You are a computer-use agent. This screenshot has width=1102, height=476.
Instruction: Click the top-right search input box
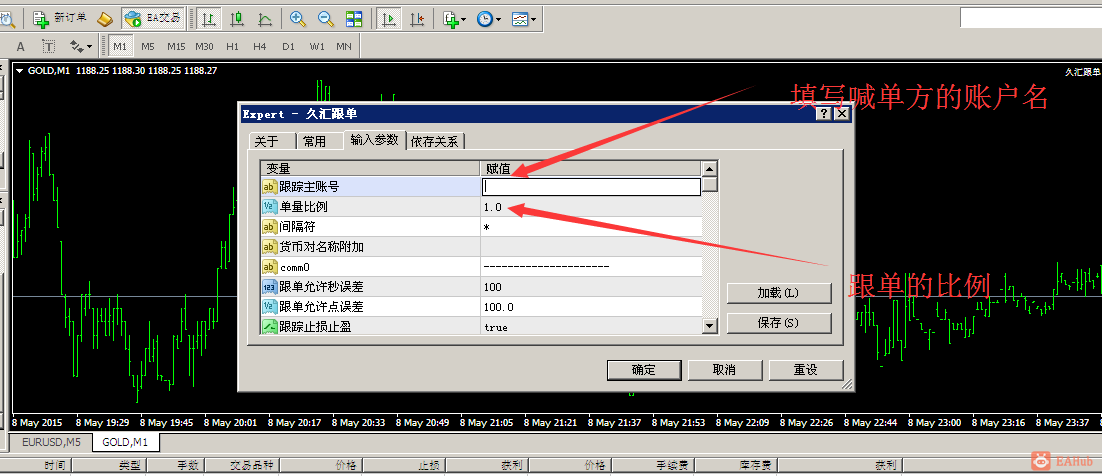tap(1031, 18)
